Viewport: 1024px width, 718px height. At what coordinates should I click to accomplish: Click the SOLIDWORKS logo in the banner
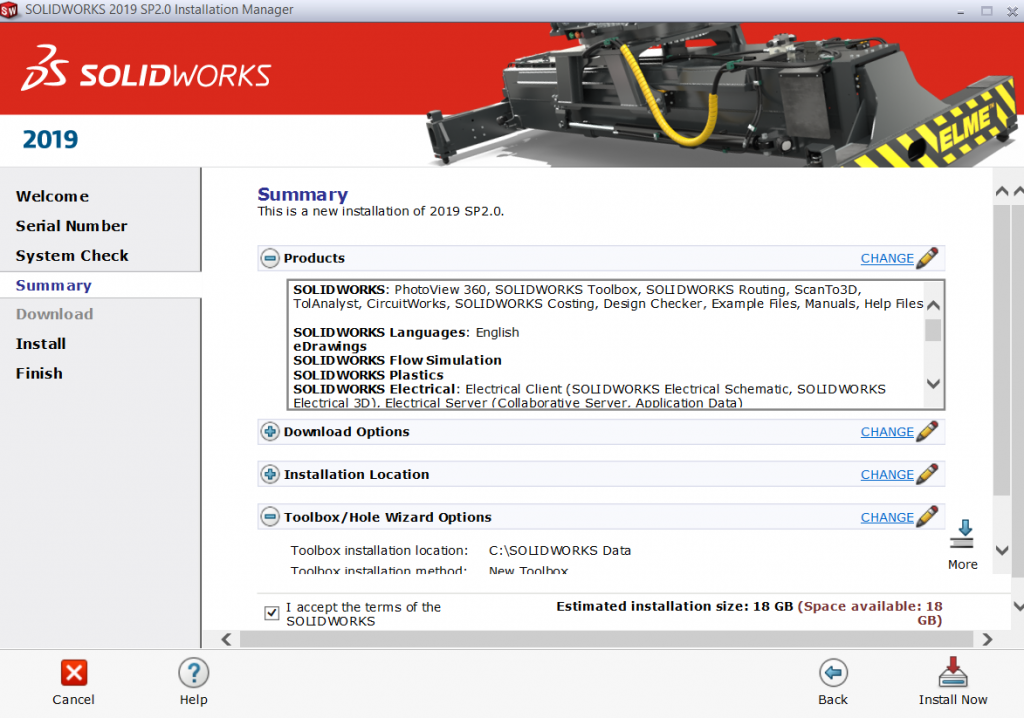point(146,69)
